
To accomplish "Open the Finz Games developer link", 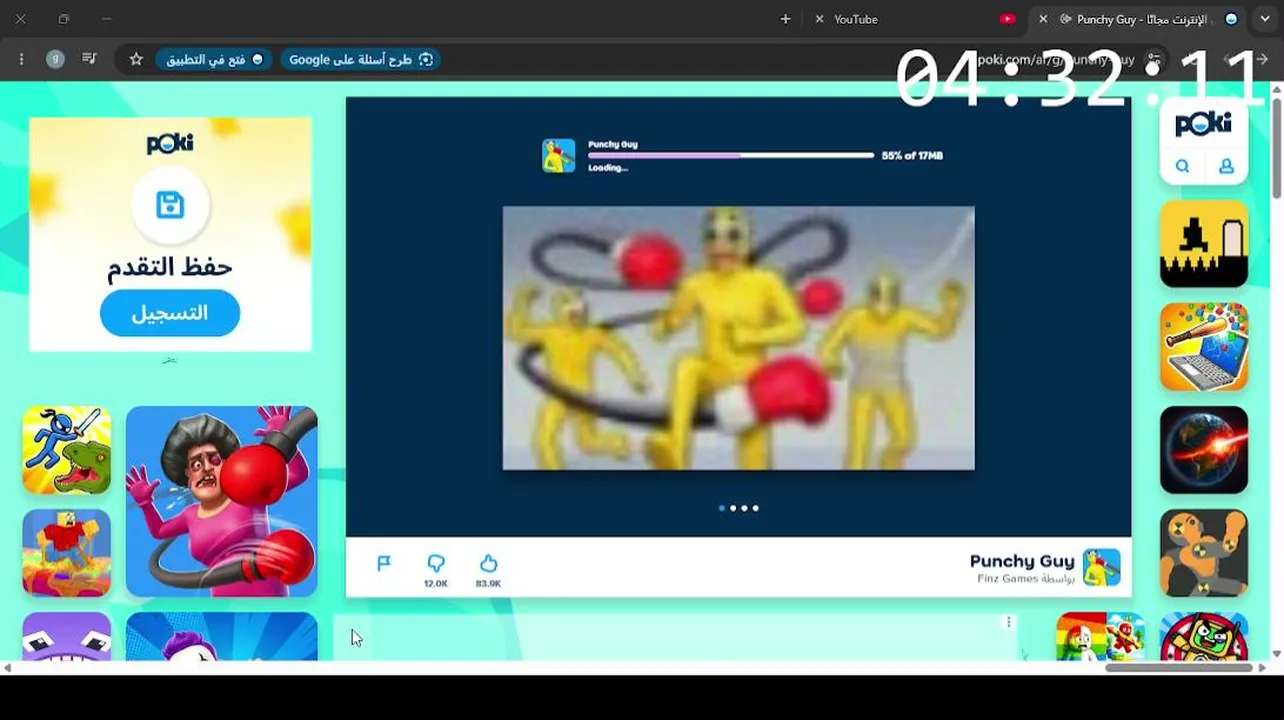I will pos(1026,579).
